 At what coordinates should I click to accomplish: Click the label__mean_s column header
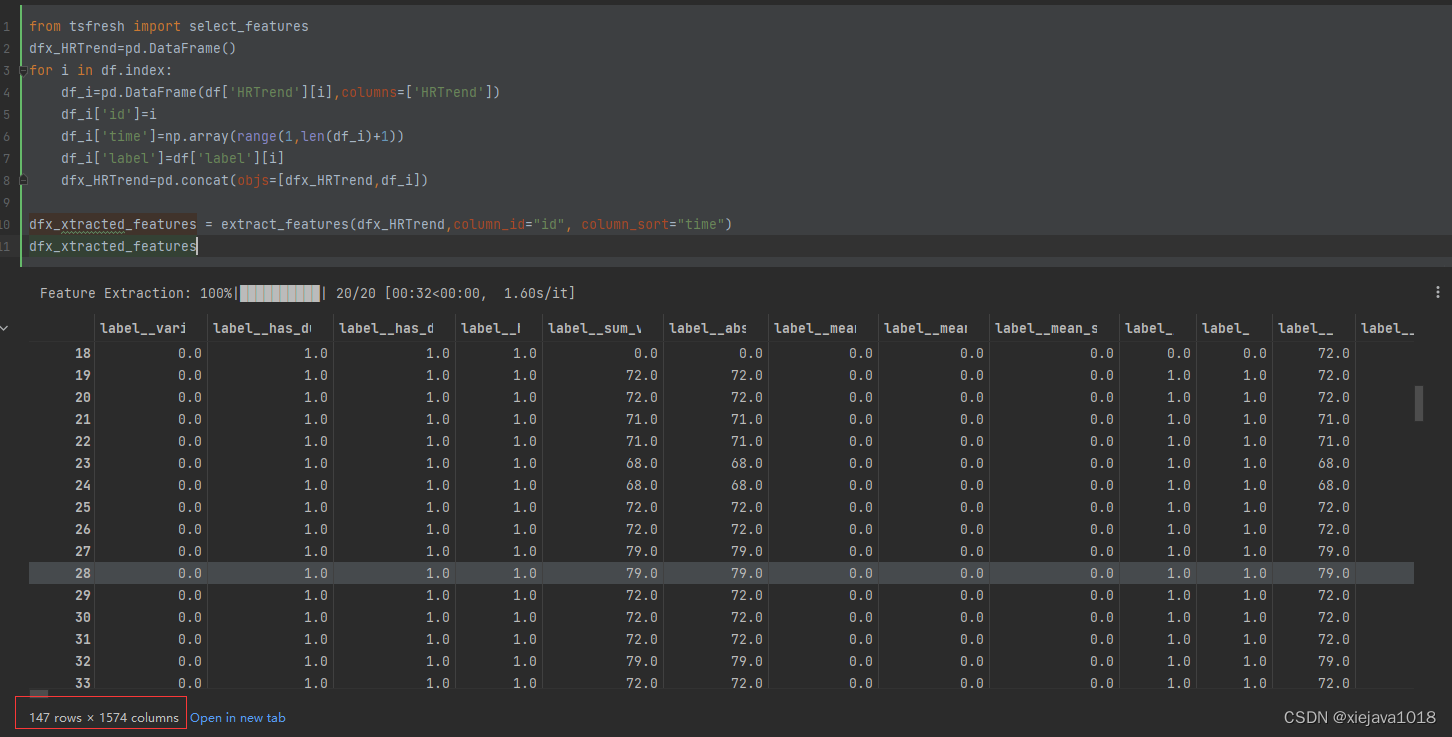[x=1046, y=327]
